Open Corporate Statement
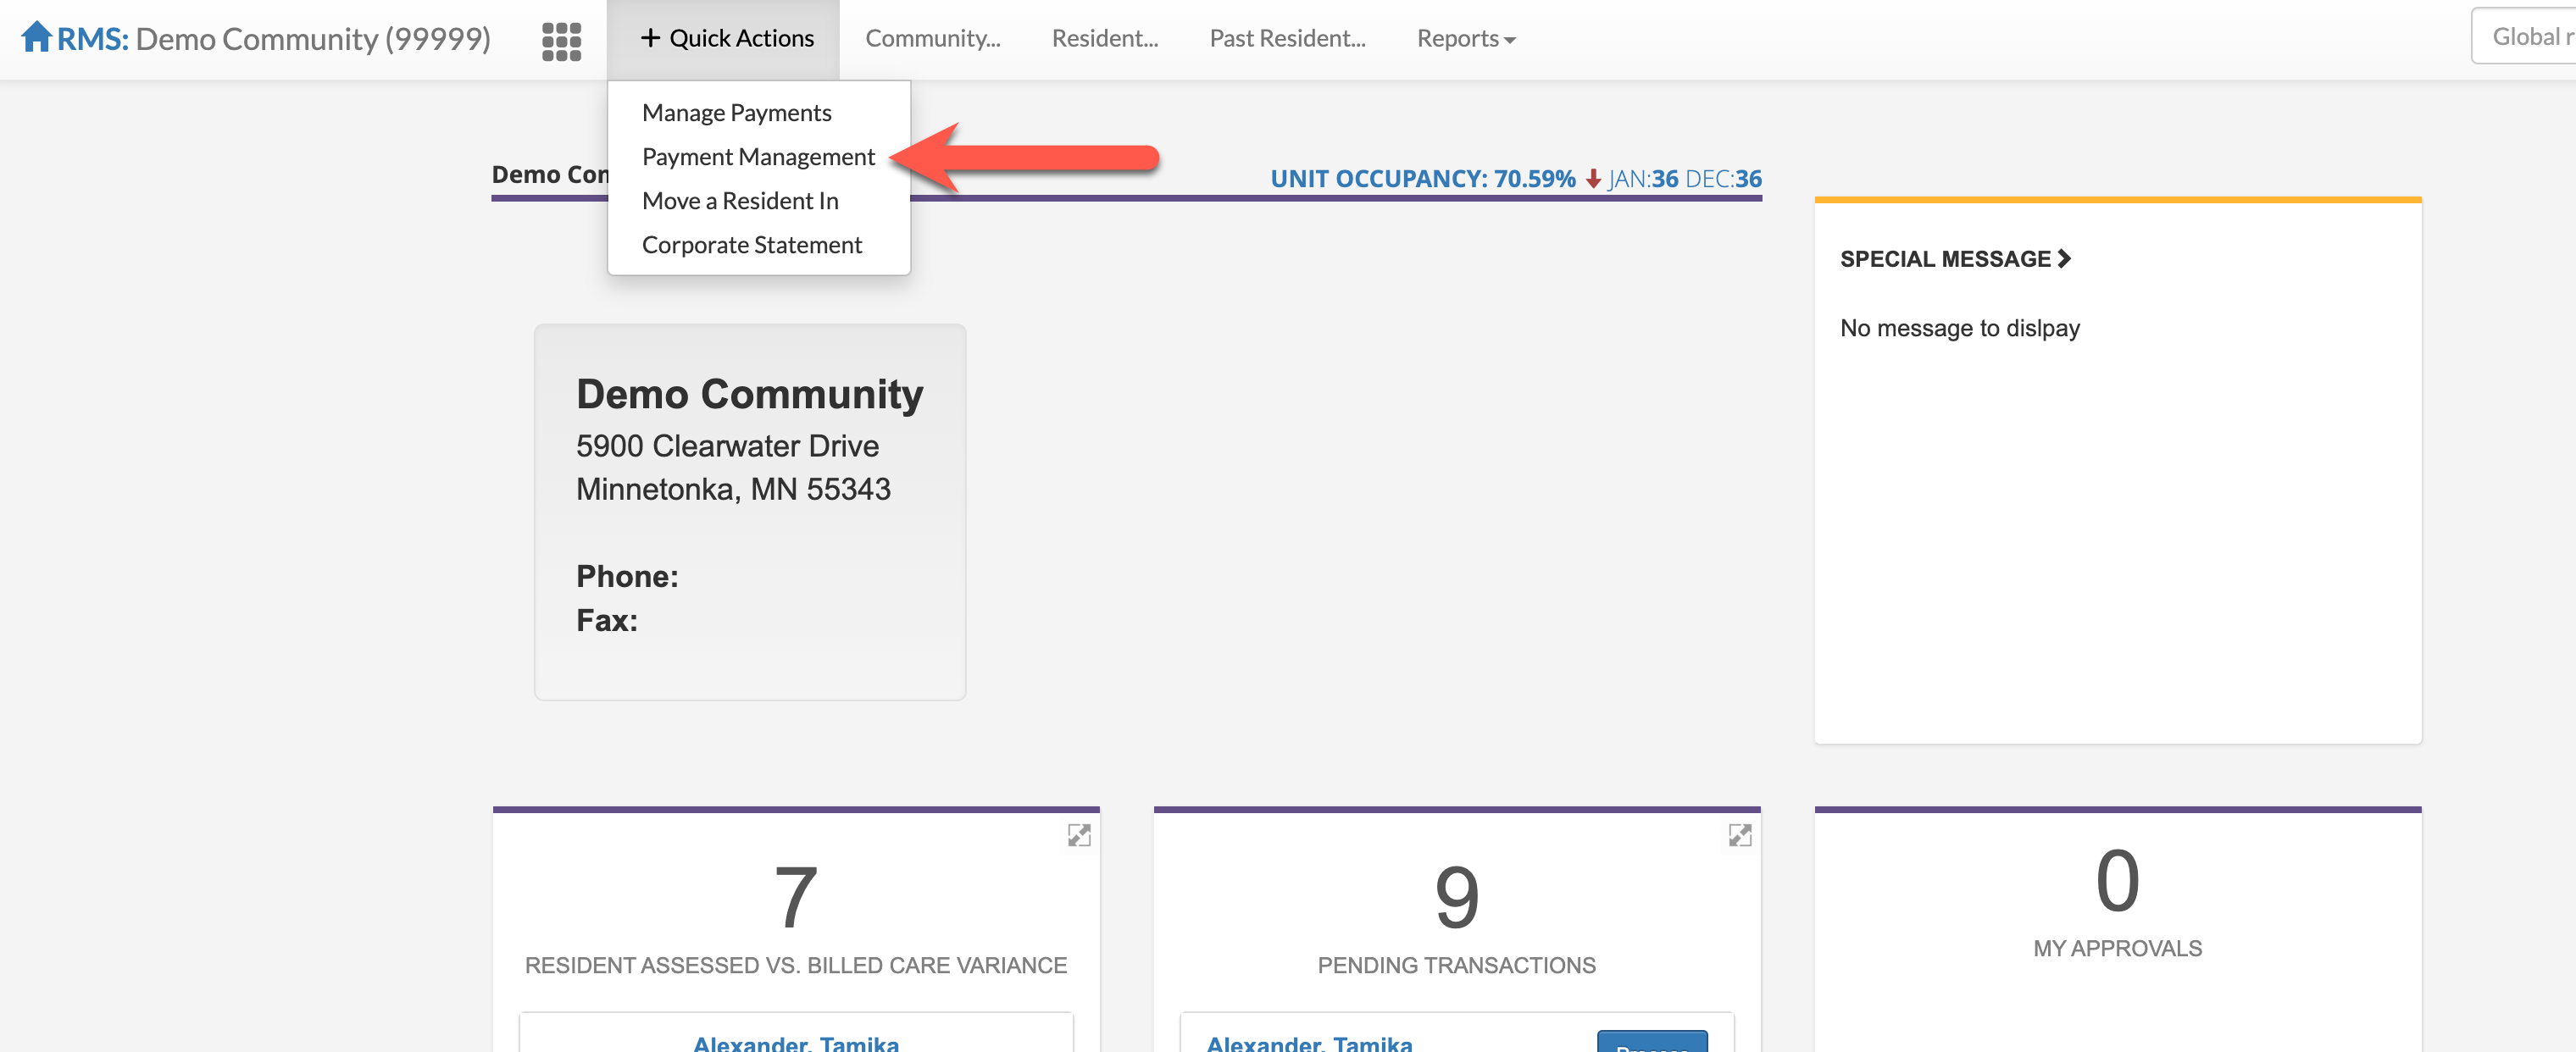The width and height of the screenshot is (2576, 1052). (751, 245)
